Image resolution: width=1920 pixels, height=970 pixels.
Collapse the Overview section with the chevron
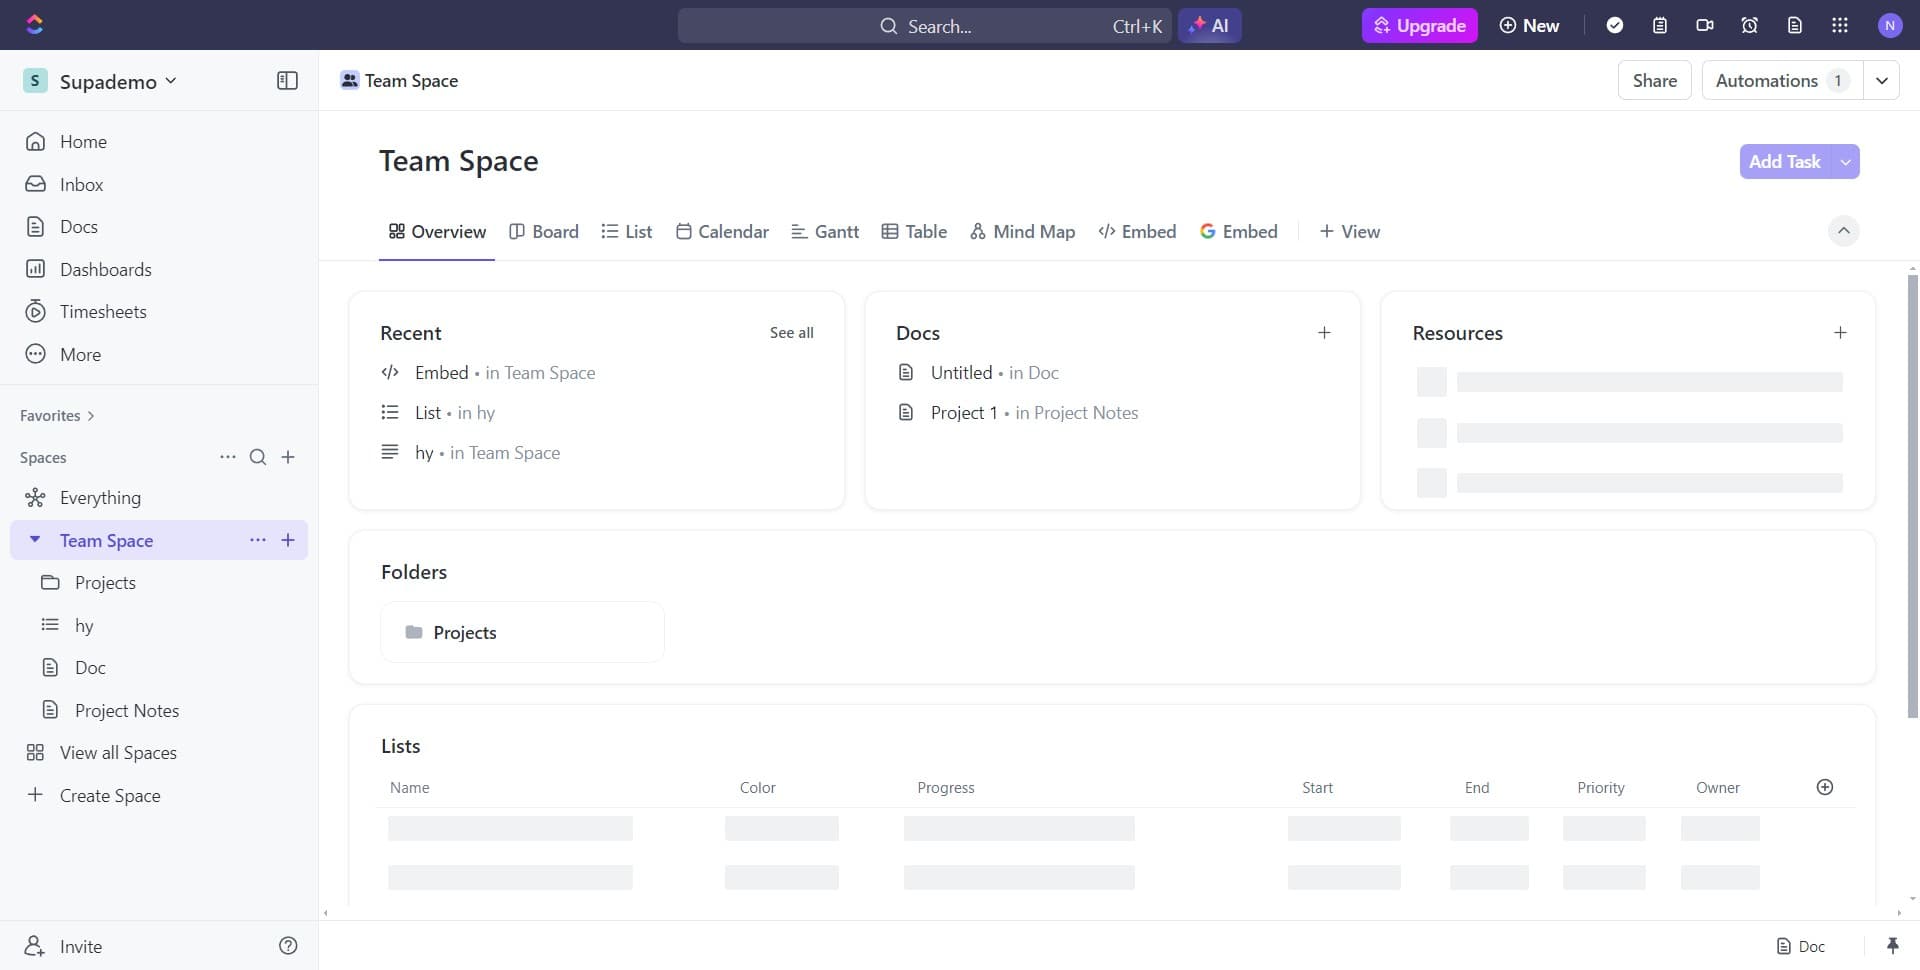coord(1844,231)
